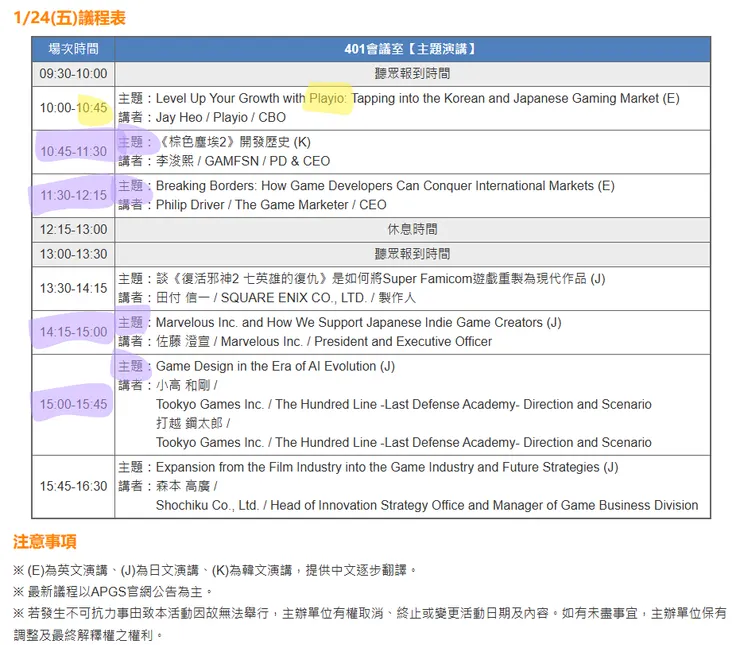Click the speaker name 森本 高廣

pos(183,486)
